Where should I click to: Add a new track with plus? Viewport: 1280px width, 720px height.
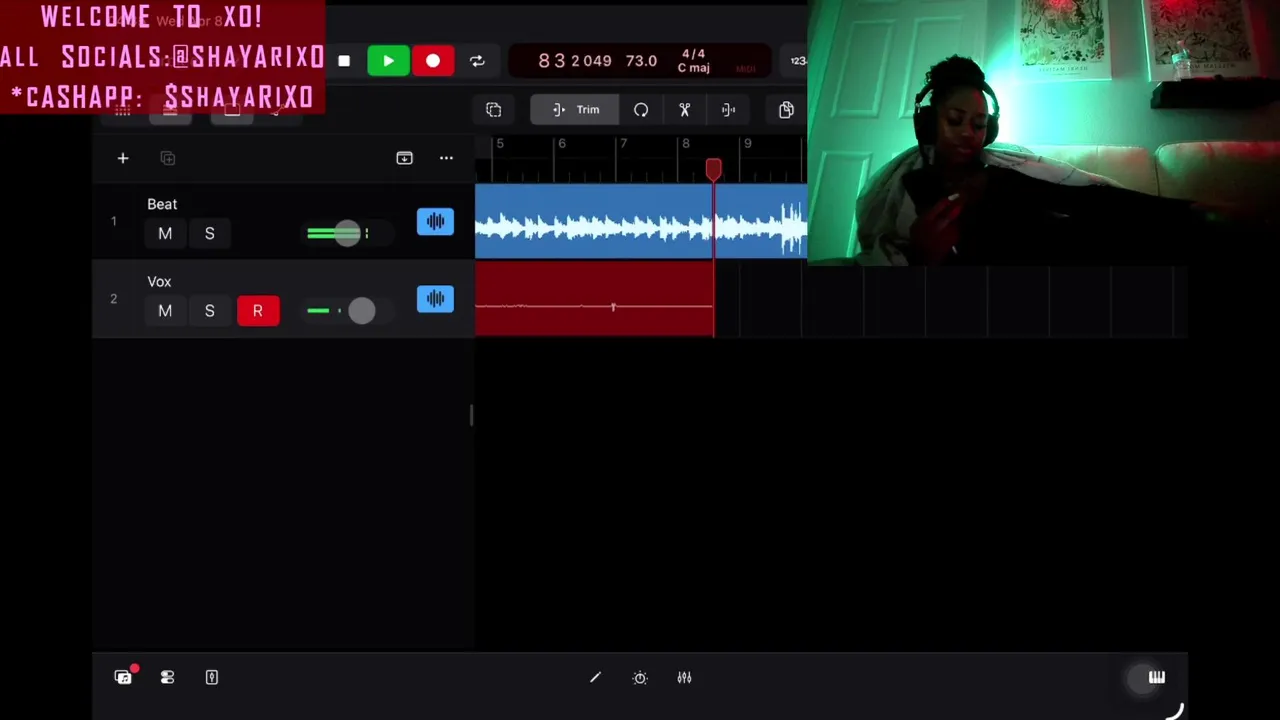tap(123, 158)
